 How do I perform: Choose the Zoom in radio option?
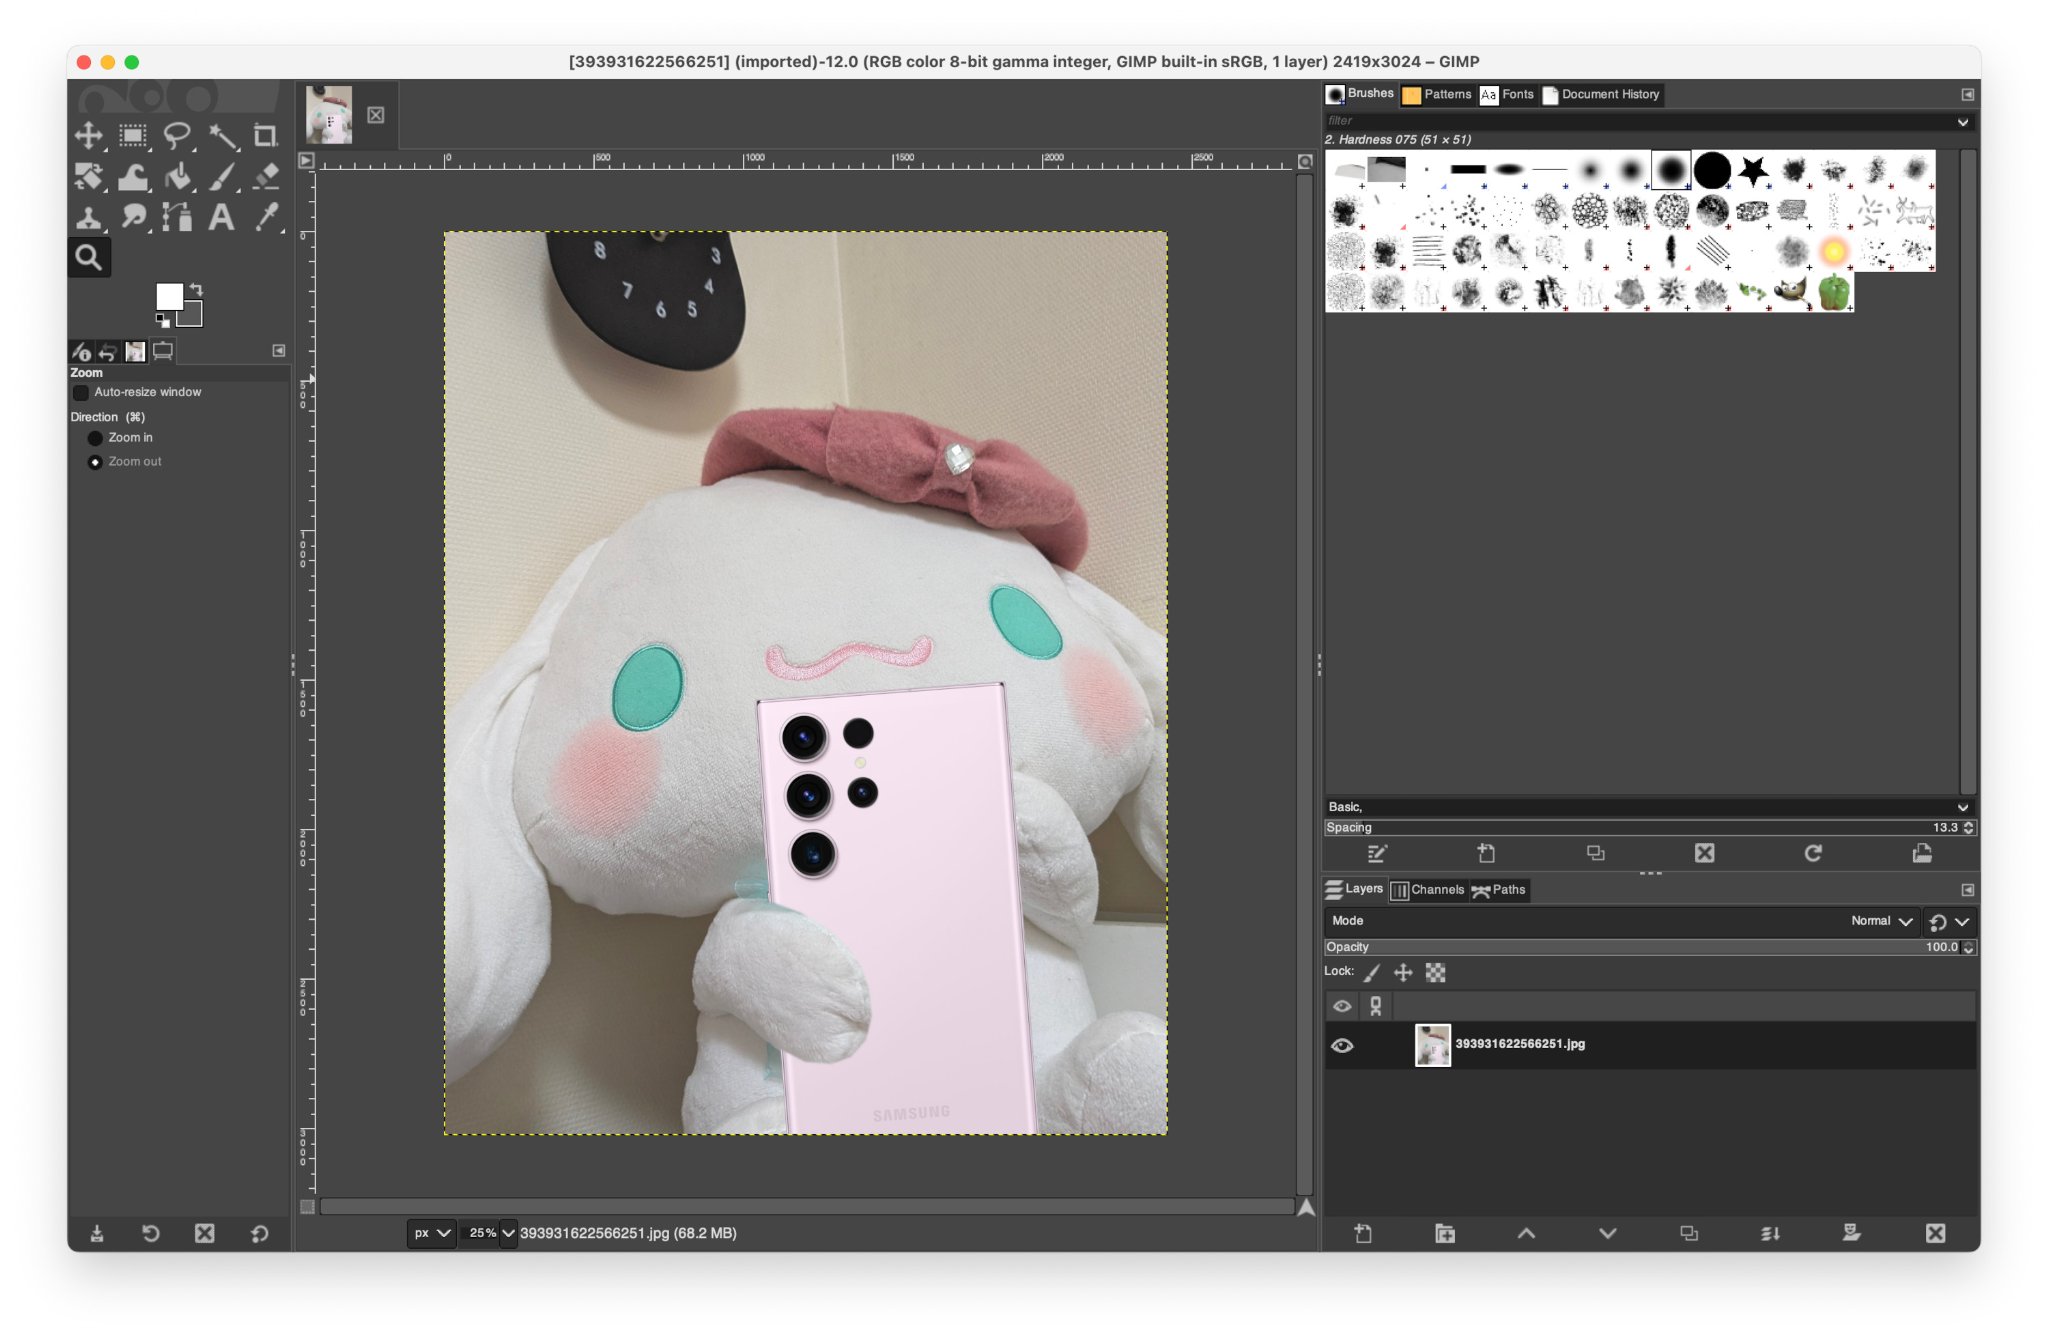[95, 438]
